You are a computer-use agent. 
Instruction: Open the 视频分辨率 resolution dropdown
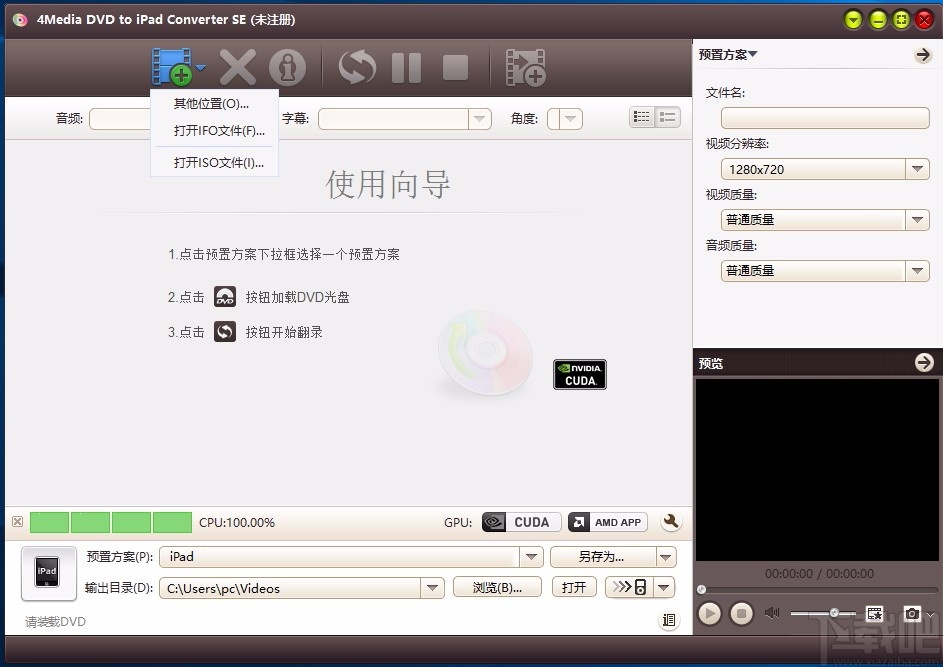point(917,169)
